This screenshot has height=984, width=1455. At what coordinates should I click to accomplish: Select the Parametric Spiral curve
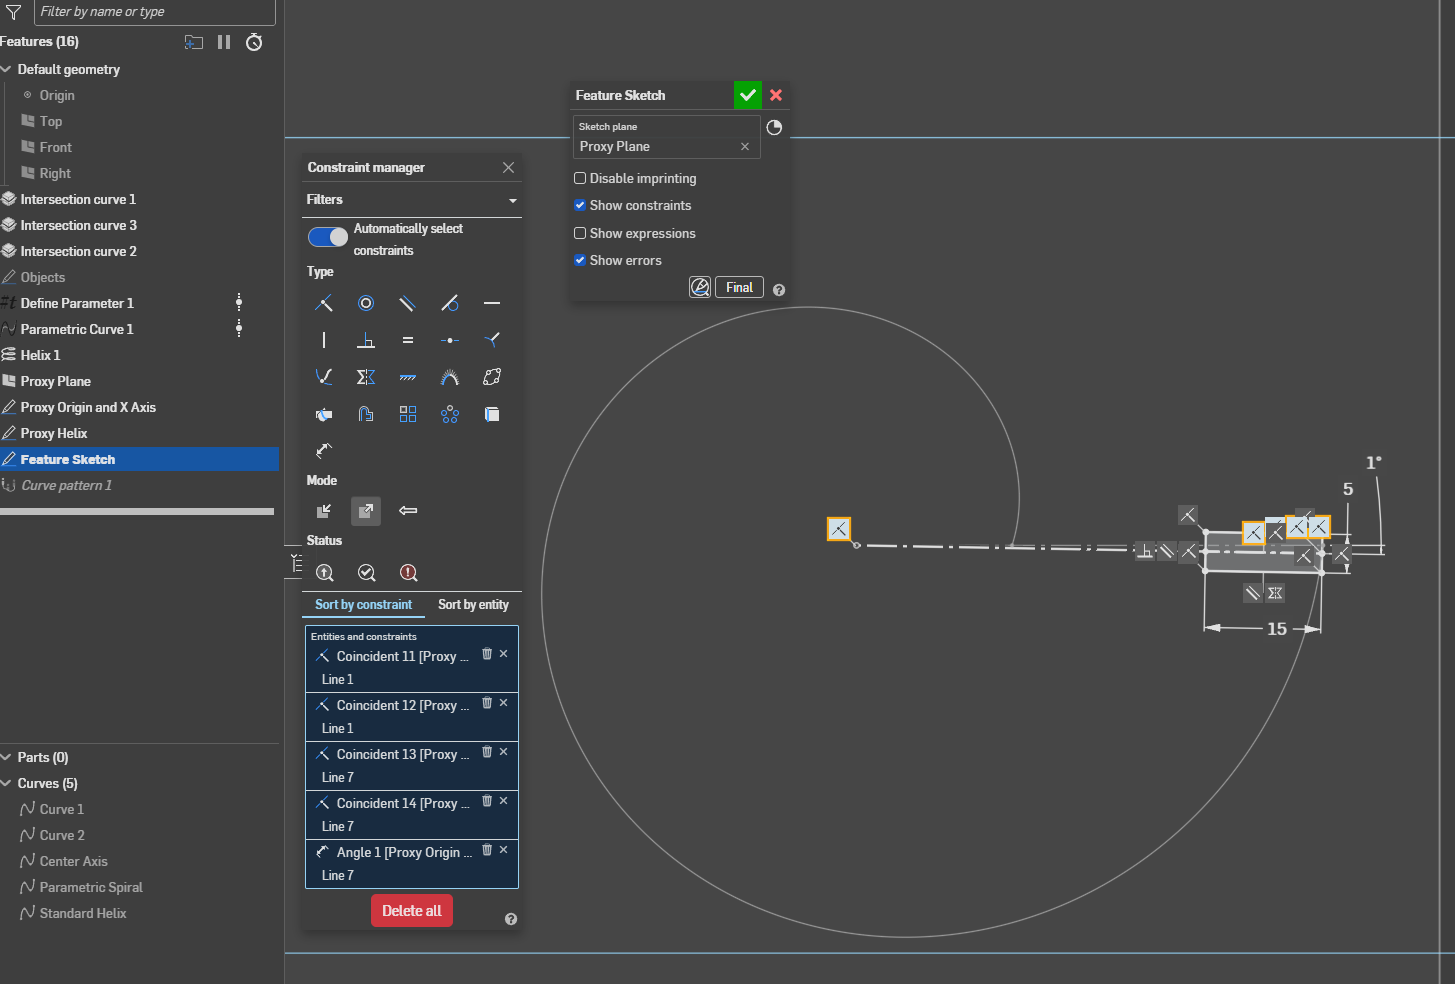click(x=91, y=887)
